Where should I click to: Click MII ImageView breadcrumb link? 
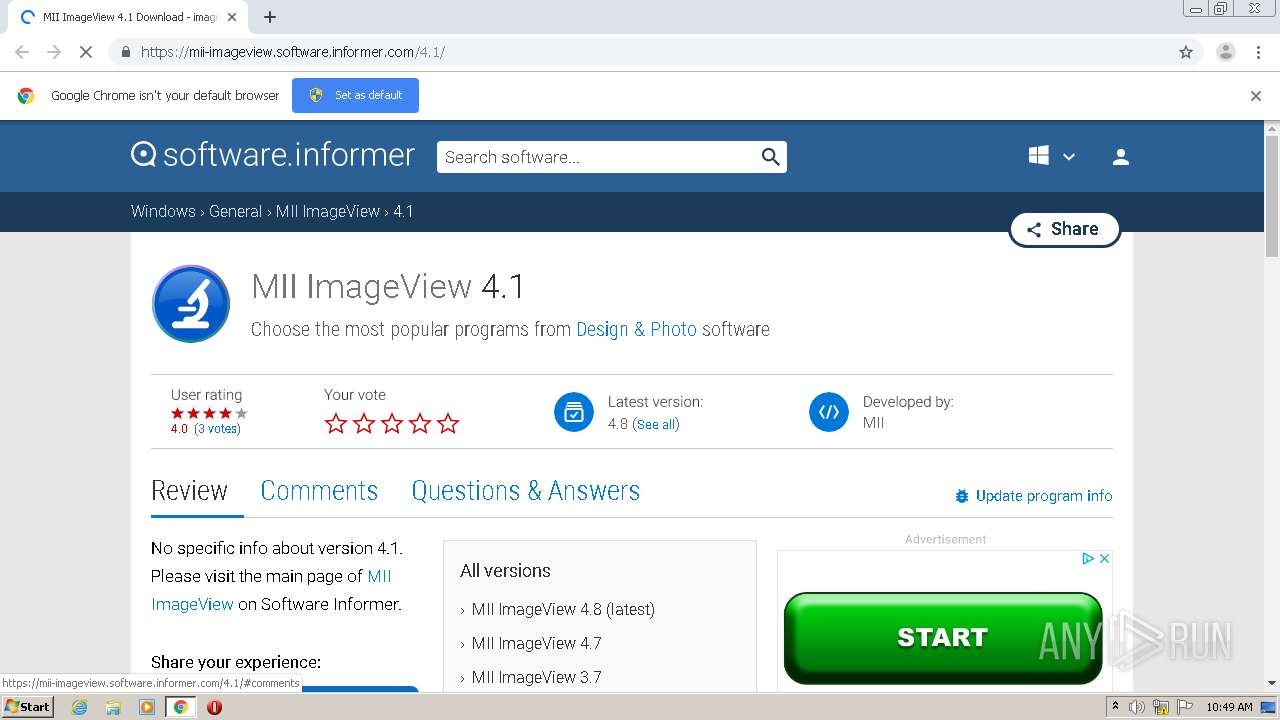tap(328, 211)
